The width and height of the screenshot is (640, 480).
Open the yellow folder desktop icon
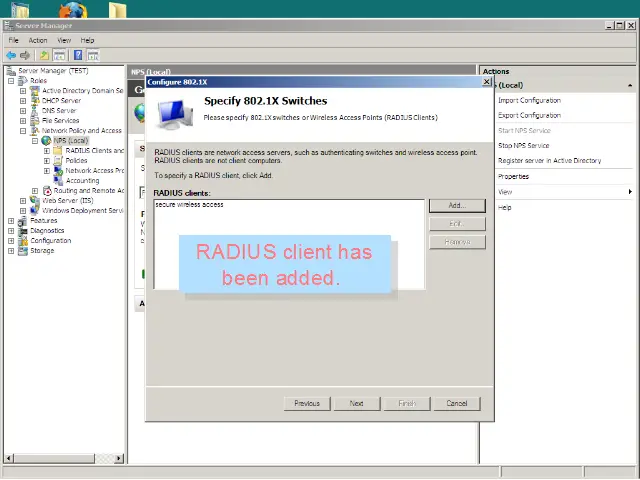pos(118,9)
